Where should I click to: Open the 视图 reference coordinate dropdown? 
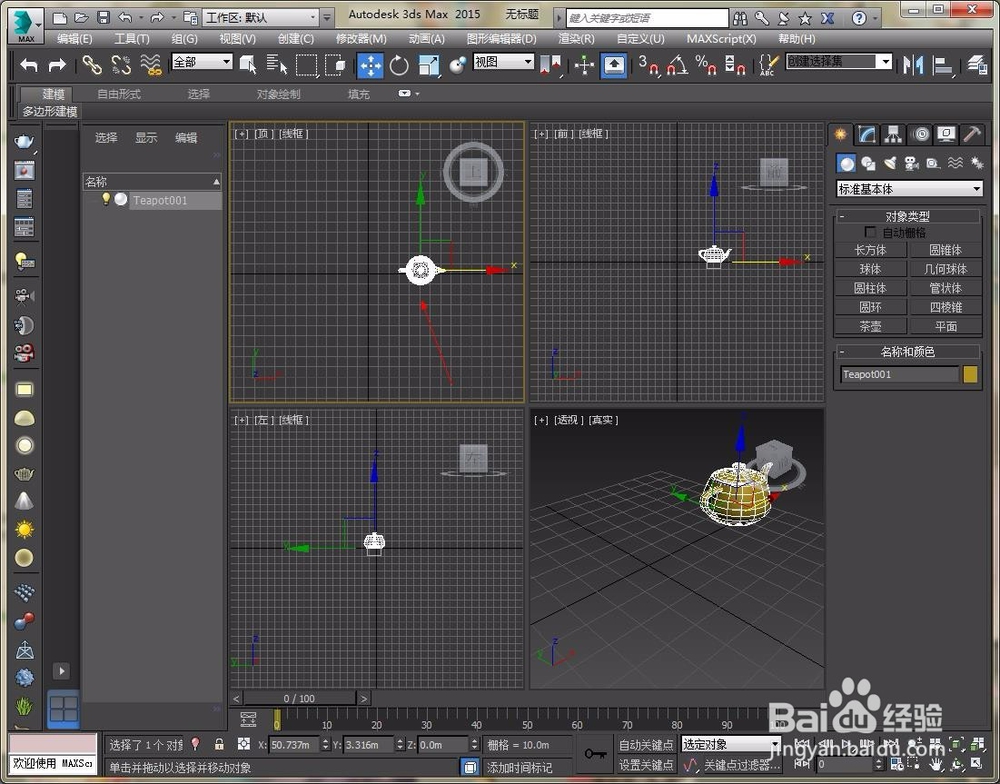(504, 62)
